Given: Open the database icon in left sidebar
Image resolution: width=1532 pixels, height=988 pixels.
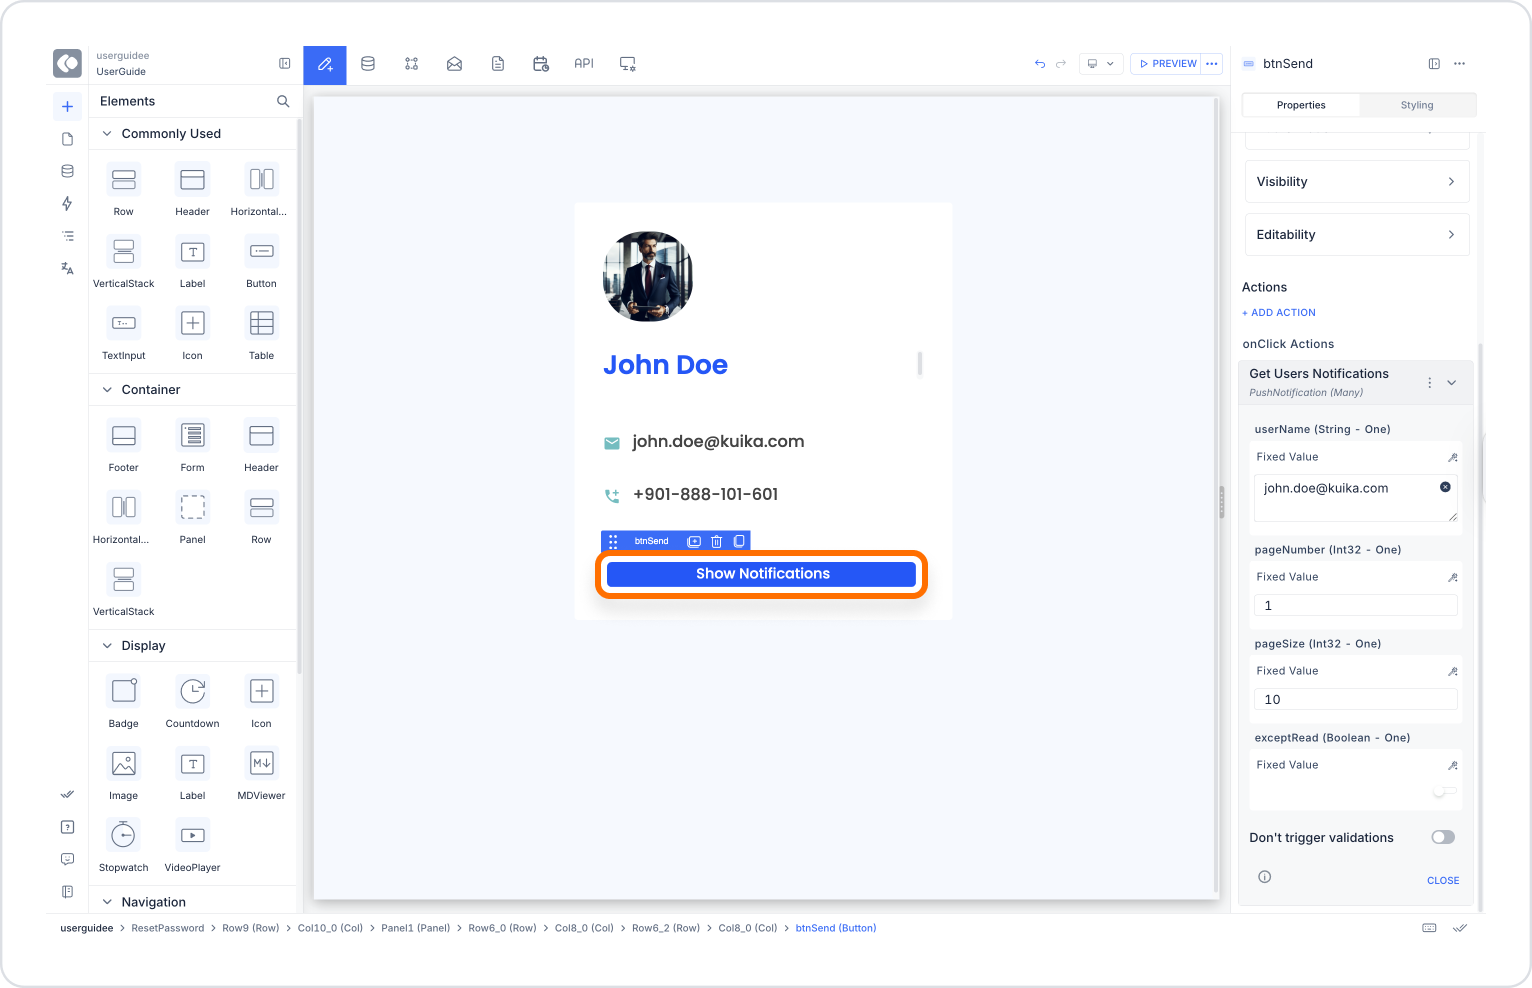Looking at the screenshot, I should tap(67, 171).
